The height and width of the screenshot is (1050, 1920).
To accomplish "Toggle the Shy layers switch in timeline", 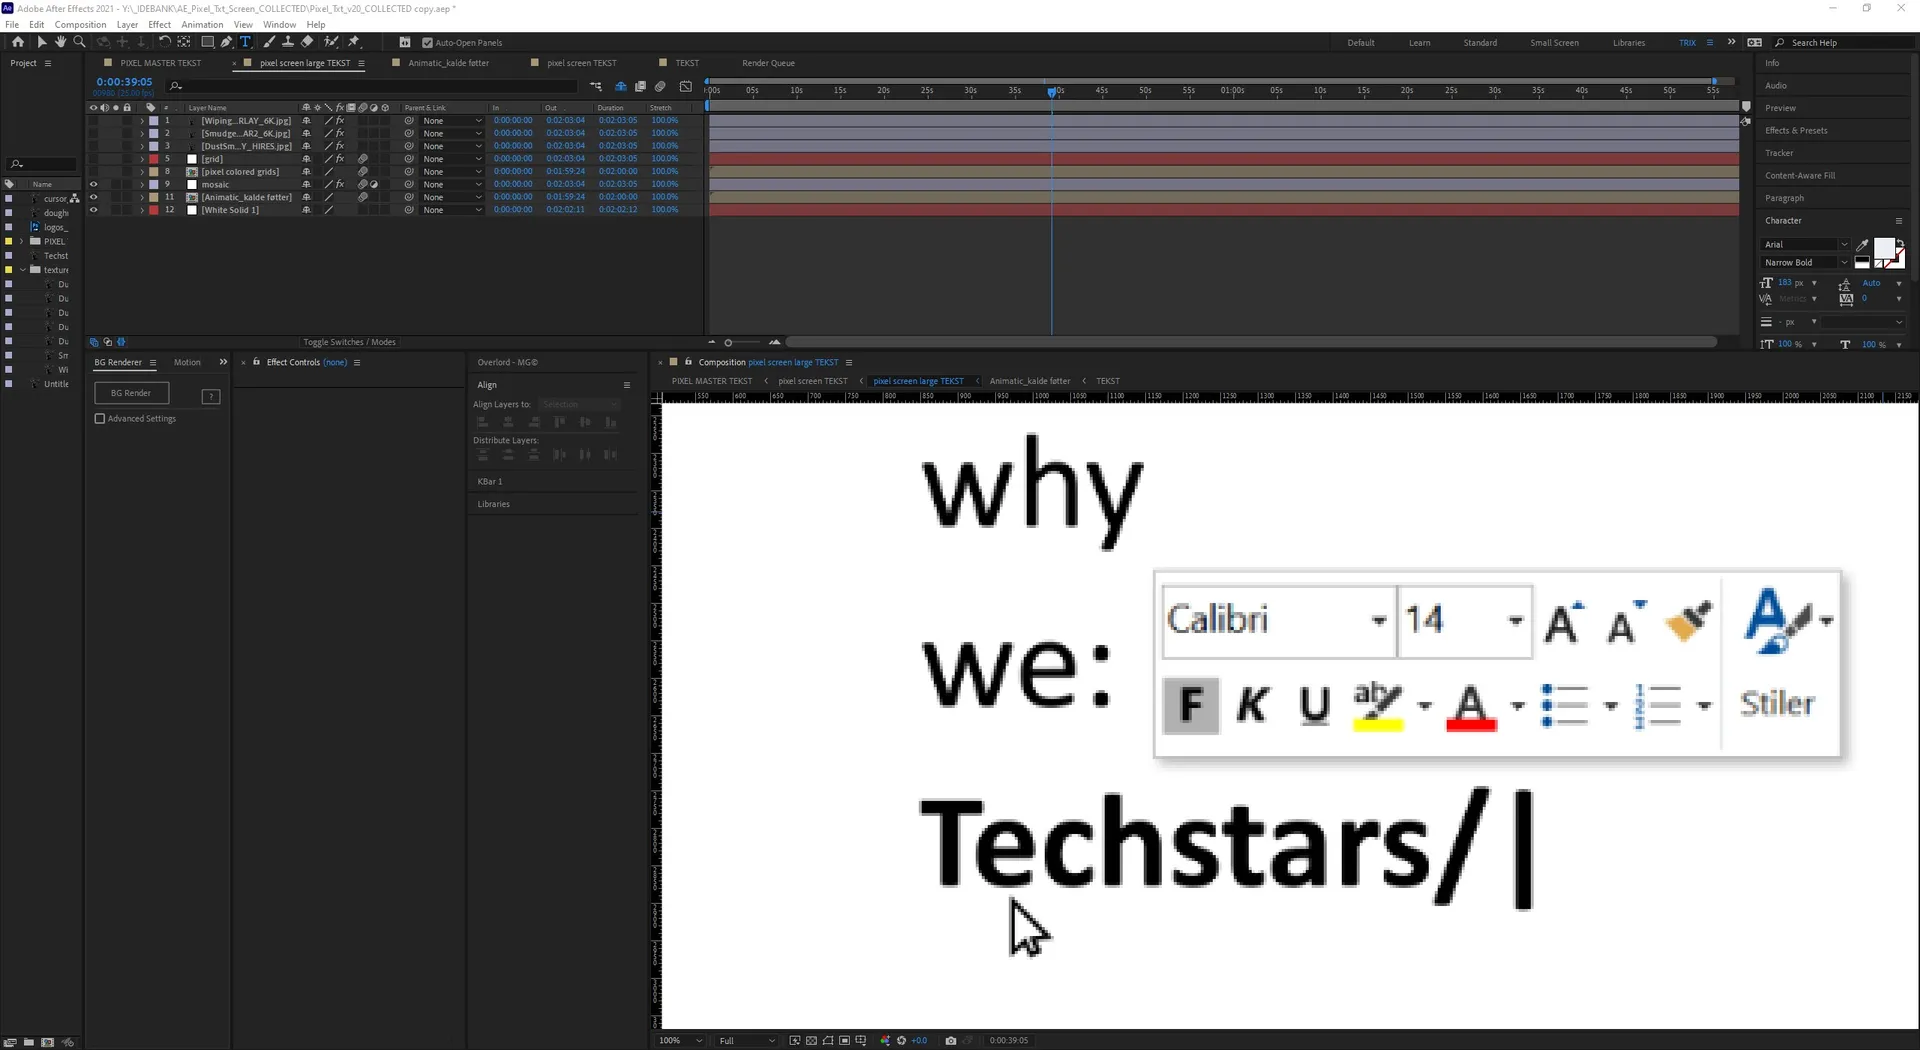I will pos(620,86).
